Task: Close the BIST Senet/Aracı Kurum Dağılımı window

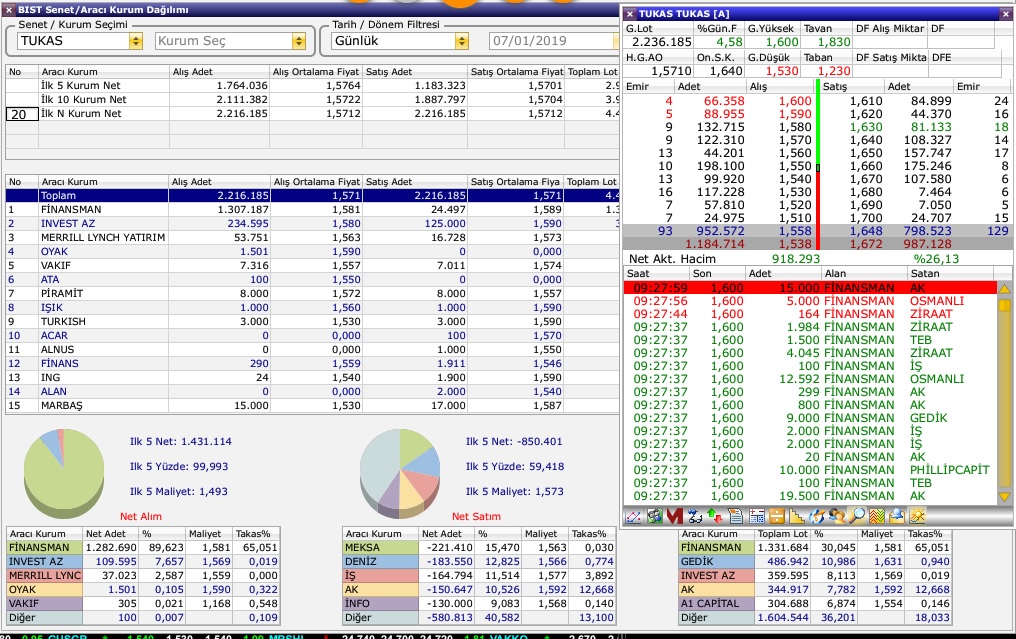Action: 9,10
